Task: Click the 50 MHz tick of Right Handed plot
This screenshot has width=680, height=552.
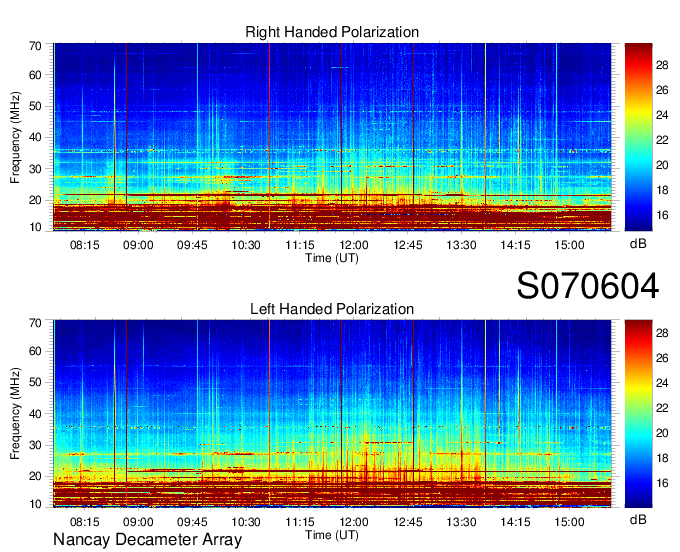Action: [35, 106]
